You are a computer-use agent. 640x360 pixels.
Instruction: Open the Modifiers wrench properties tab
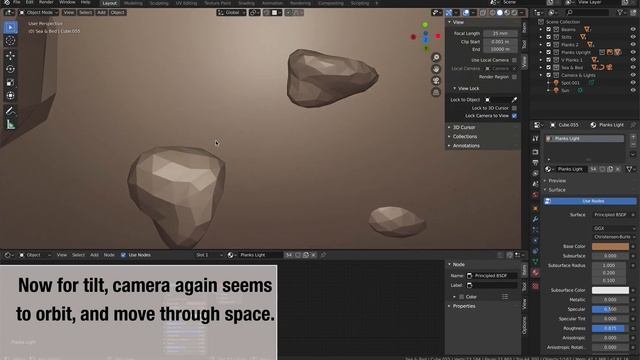(535, 219)
